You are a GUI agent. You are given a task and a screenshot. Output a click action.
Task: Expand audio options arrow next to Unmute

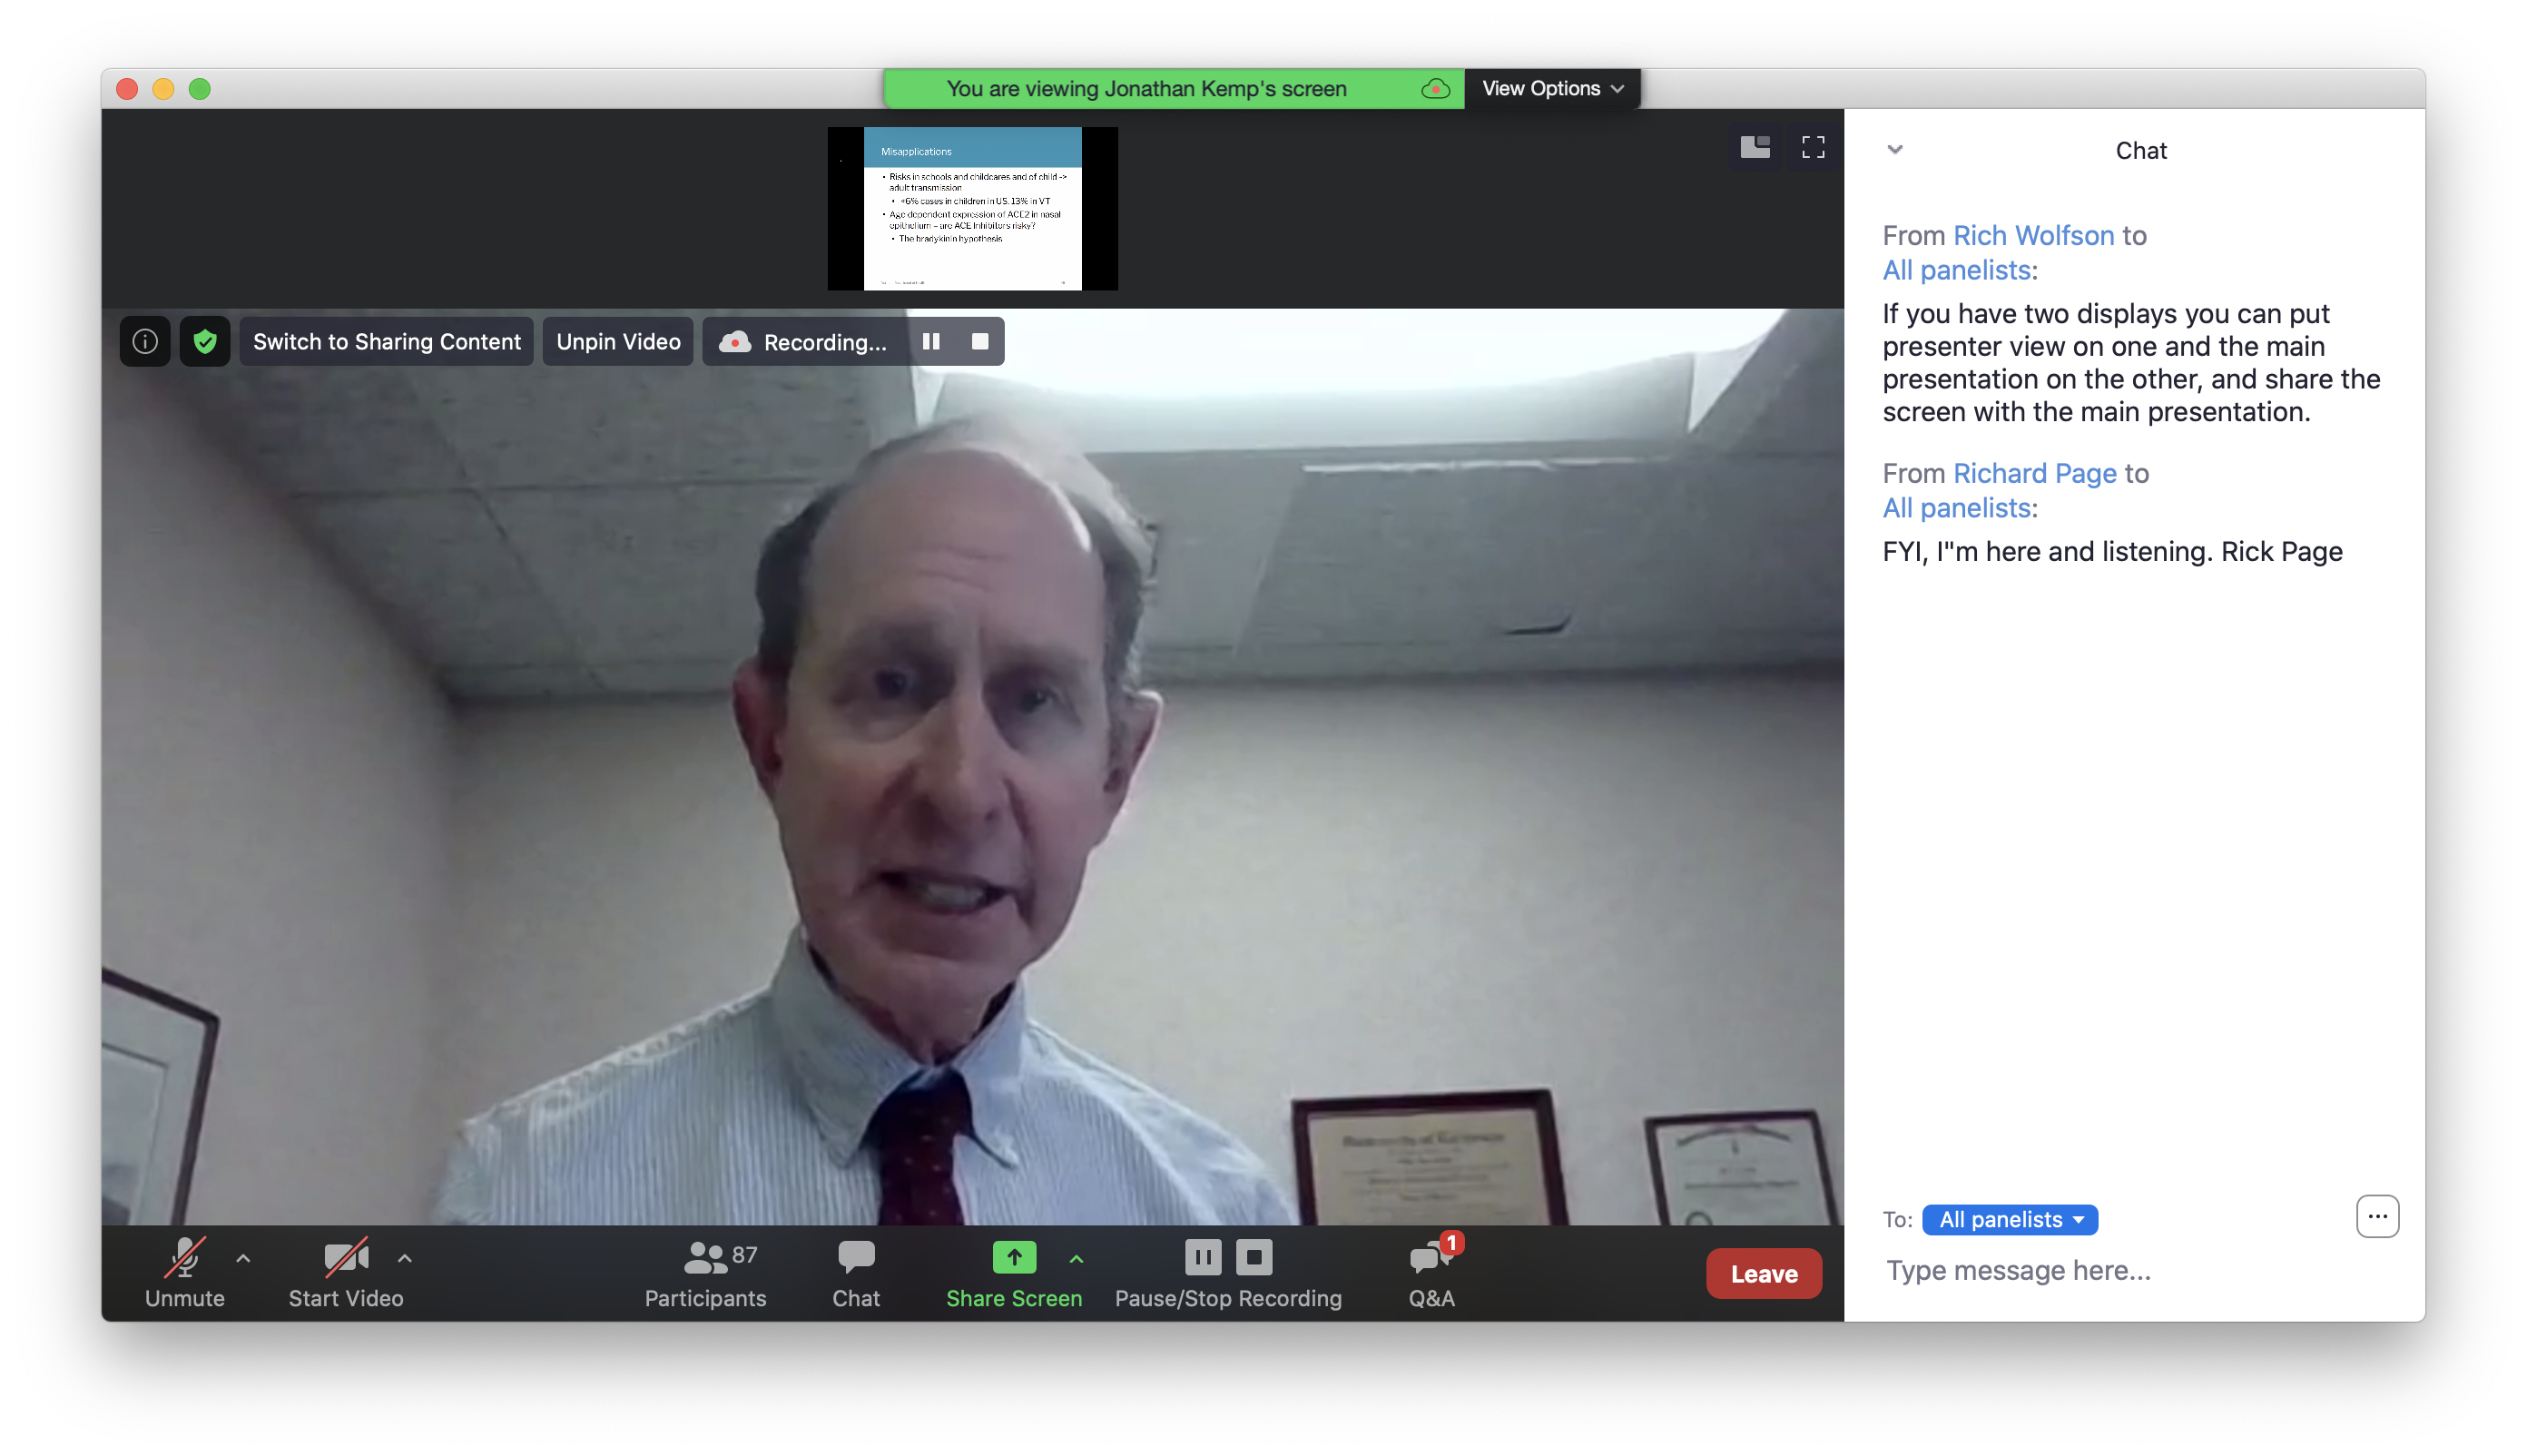point(243,1258)
